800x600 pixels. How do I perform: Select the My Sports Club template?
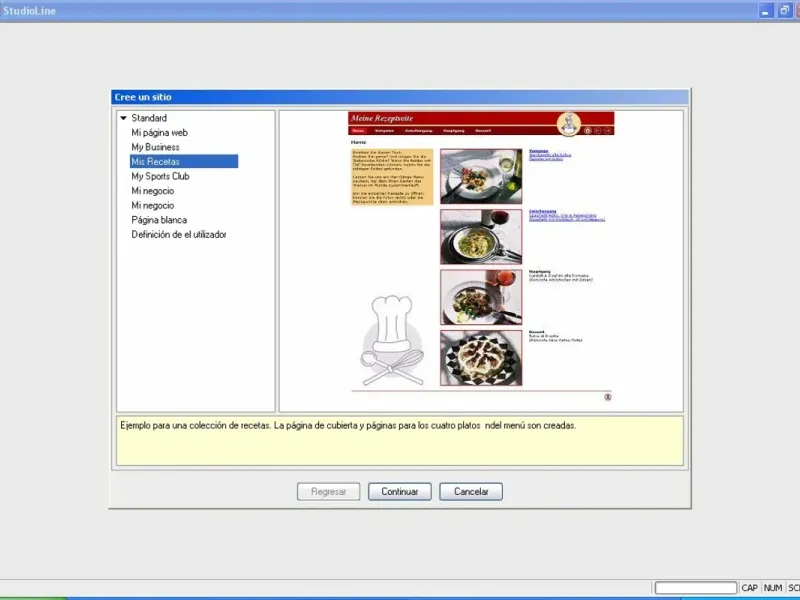(160, 176)
